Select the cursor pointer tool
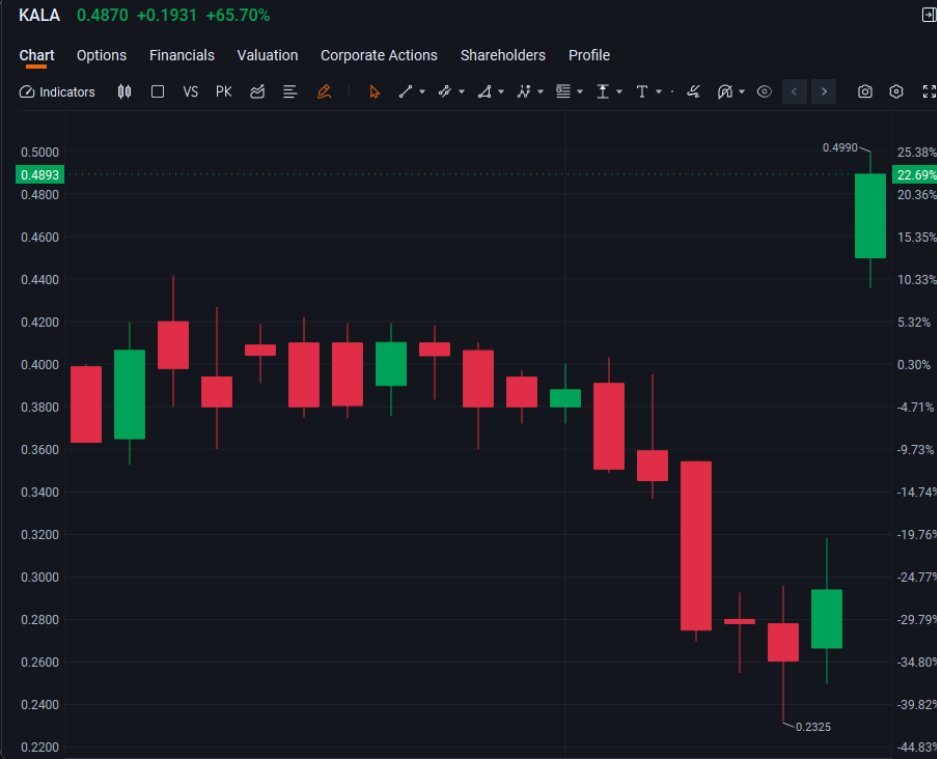The height and width of the screenshot is (759, 937). point(375,91)
